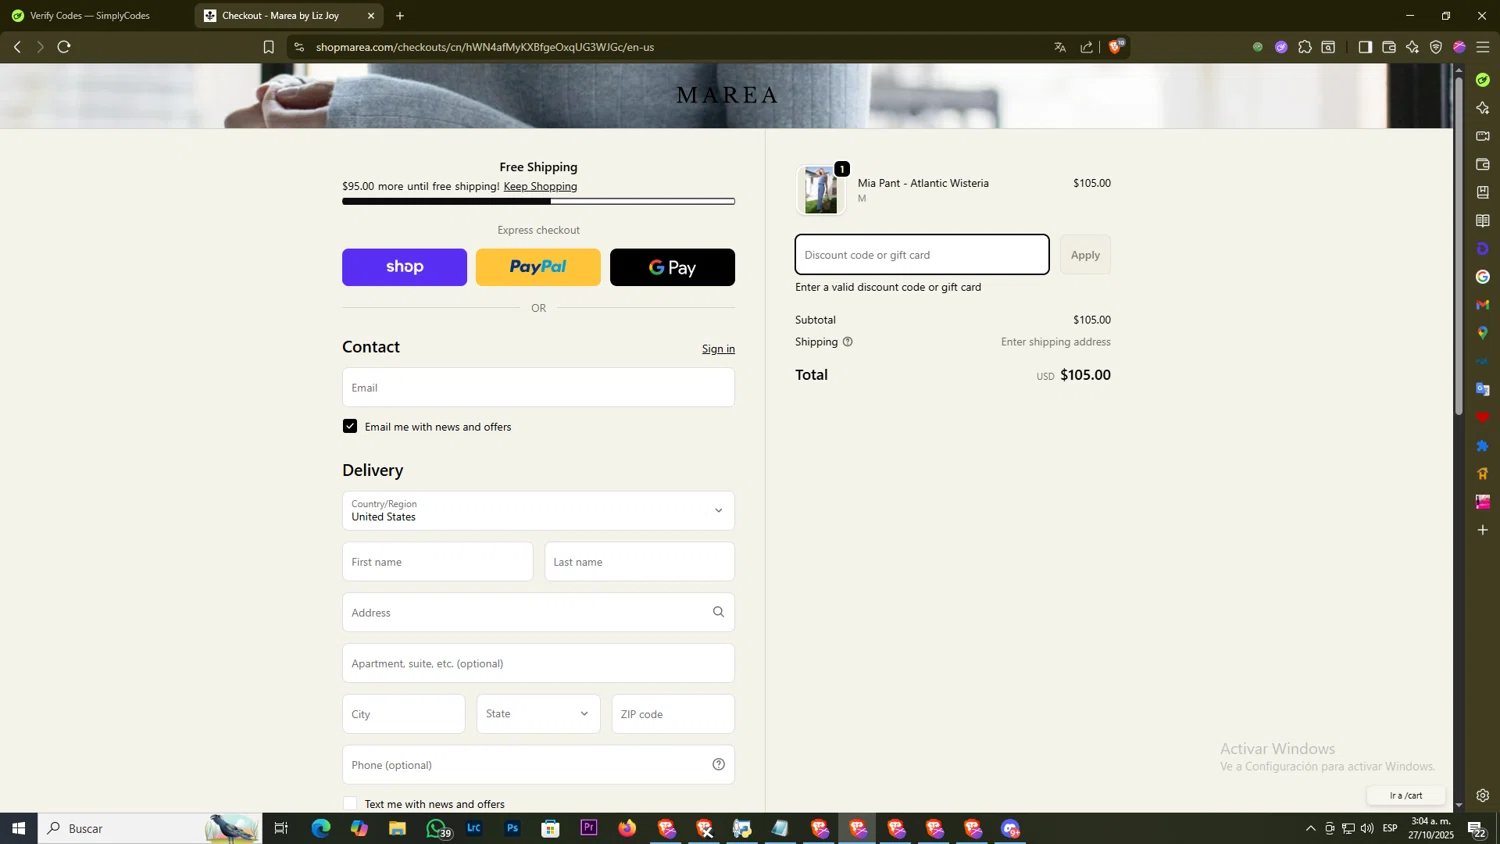Open Google Maps in the sidebar

coord(1483,333)
